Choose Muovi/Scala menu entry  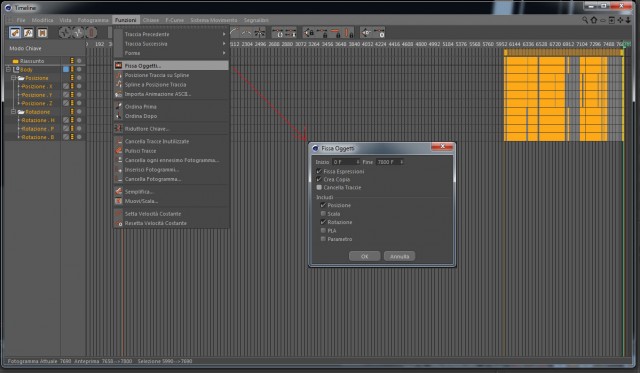point(171,201)
